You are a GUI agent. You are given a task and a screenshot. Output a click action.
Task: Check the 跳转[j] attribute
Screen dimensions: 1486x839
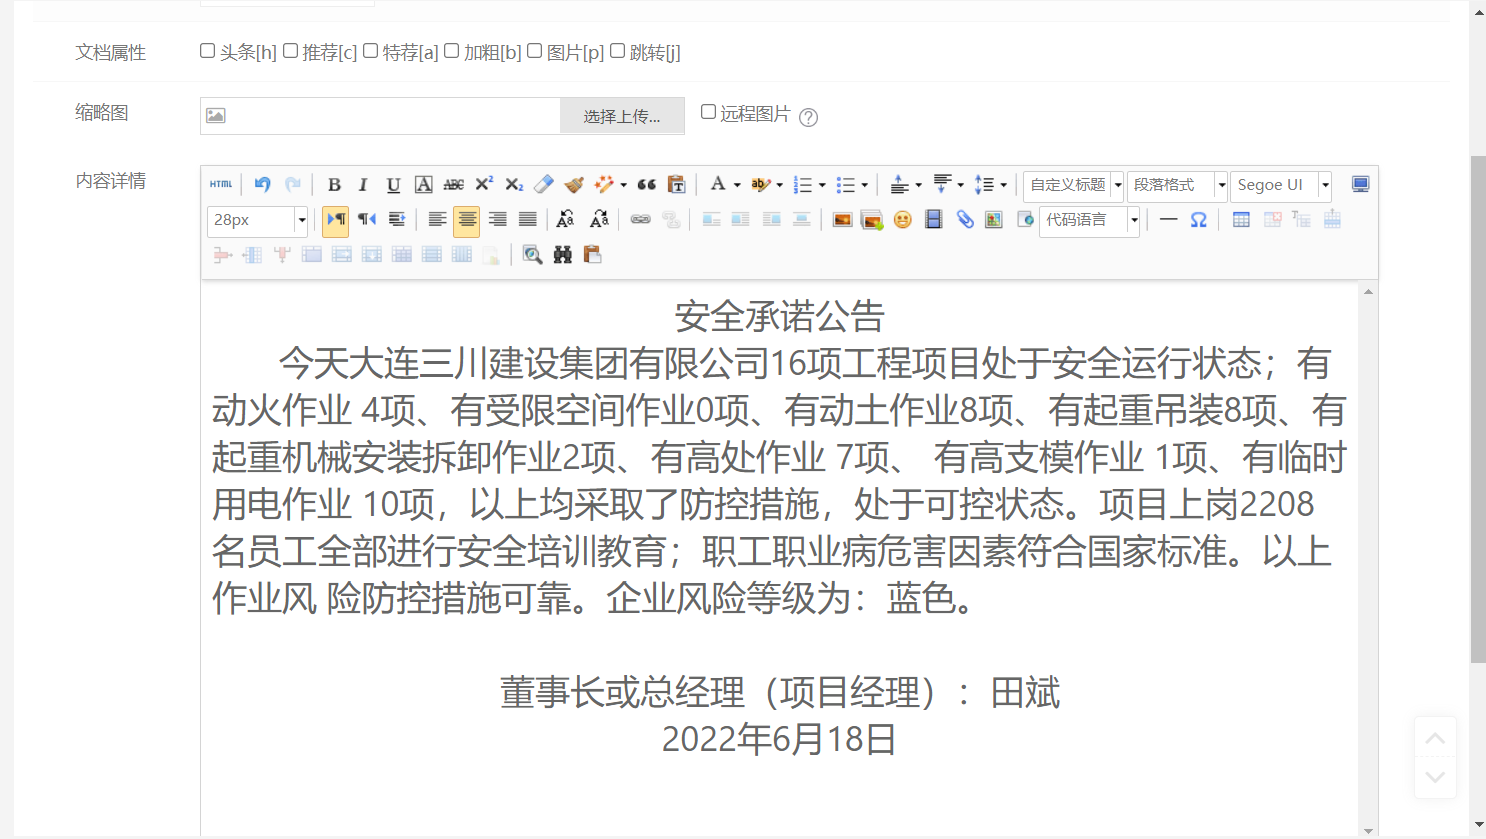(618, 51)
